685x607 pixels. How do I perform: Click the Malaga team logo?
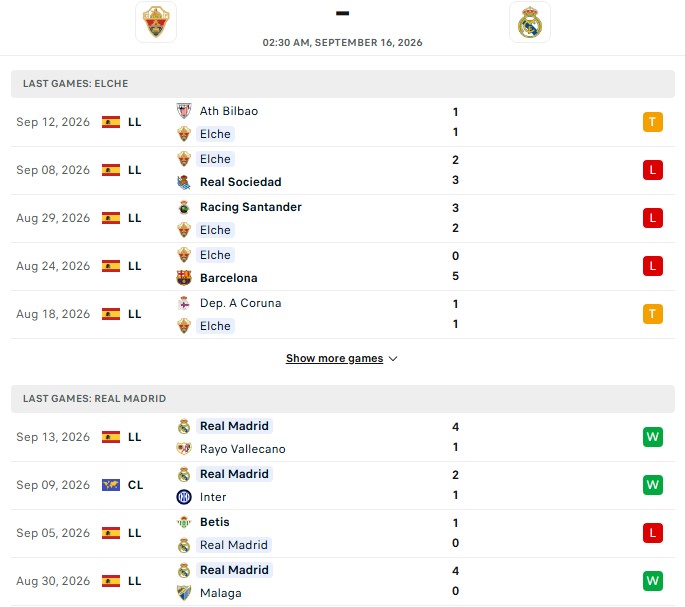[x=184, y=593]
